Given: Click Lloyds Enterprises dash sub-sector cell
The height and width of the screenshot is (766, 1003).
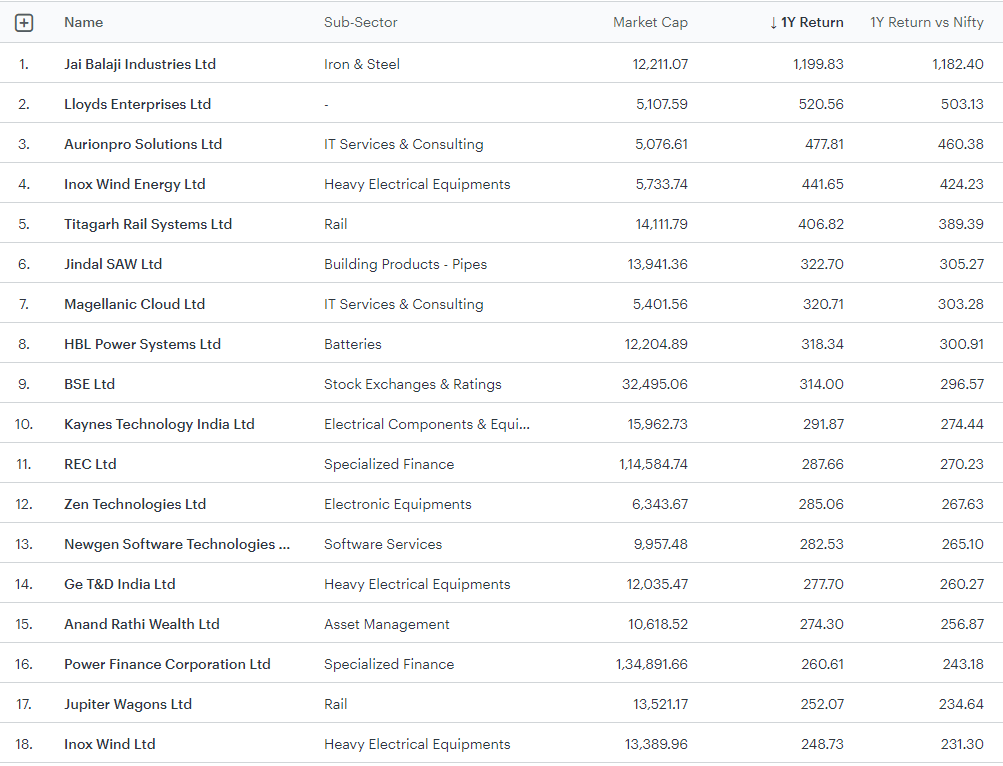Looking at the screenshot, I should (x=326, y=104).
